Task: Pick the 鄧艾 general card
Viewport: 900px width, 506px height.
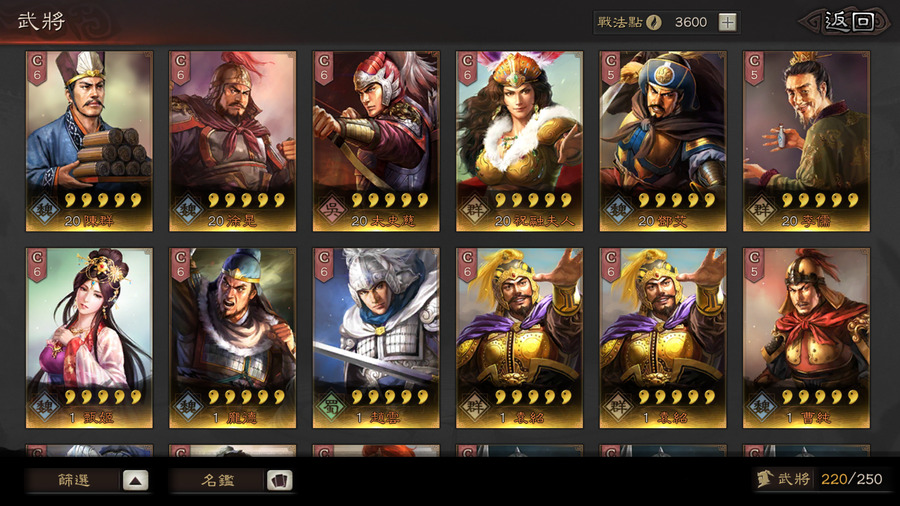Action: pyautogui.click(x=663, y=141)
